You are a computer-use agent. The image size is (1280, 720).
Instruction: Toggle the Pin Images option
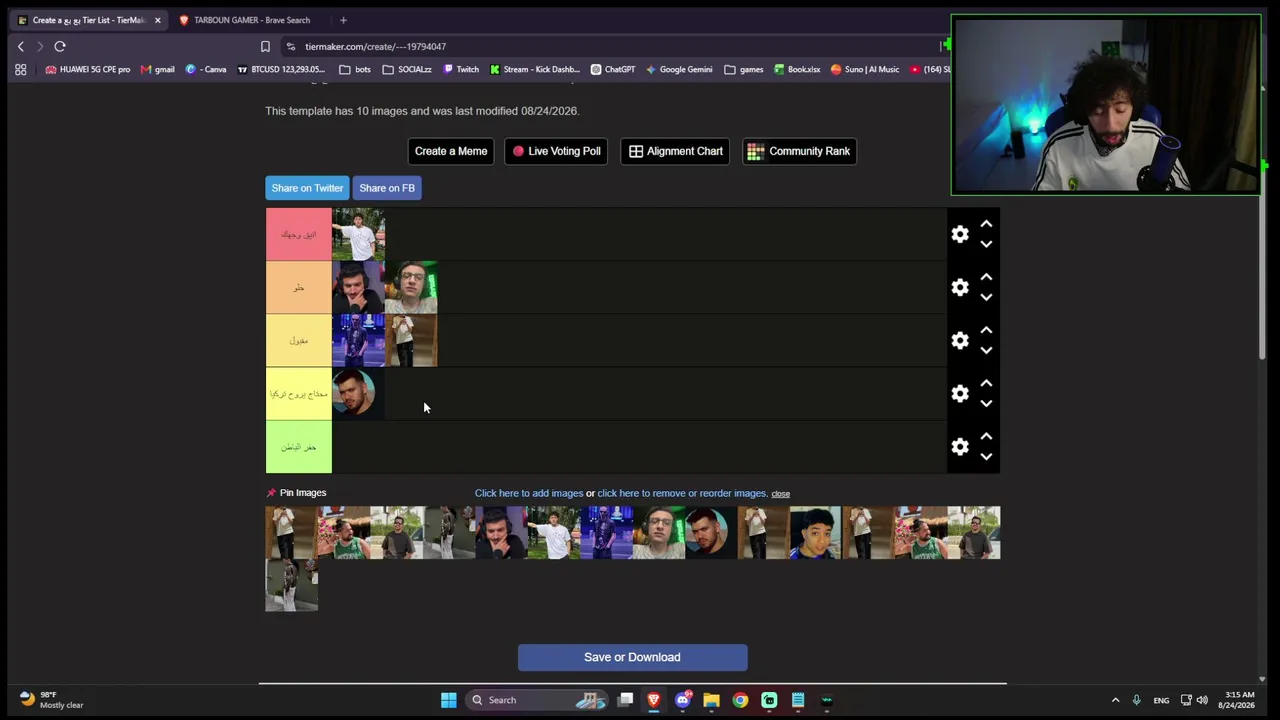pyautogui.click(x=296, y=493)
